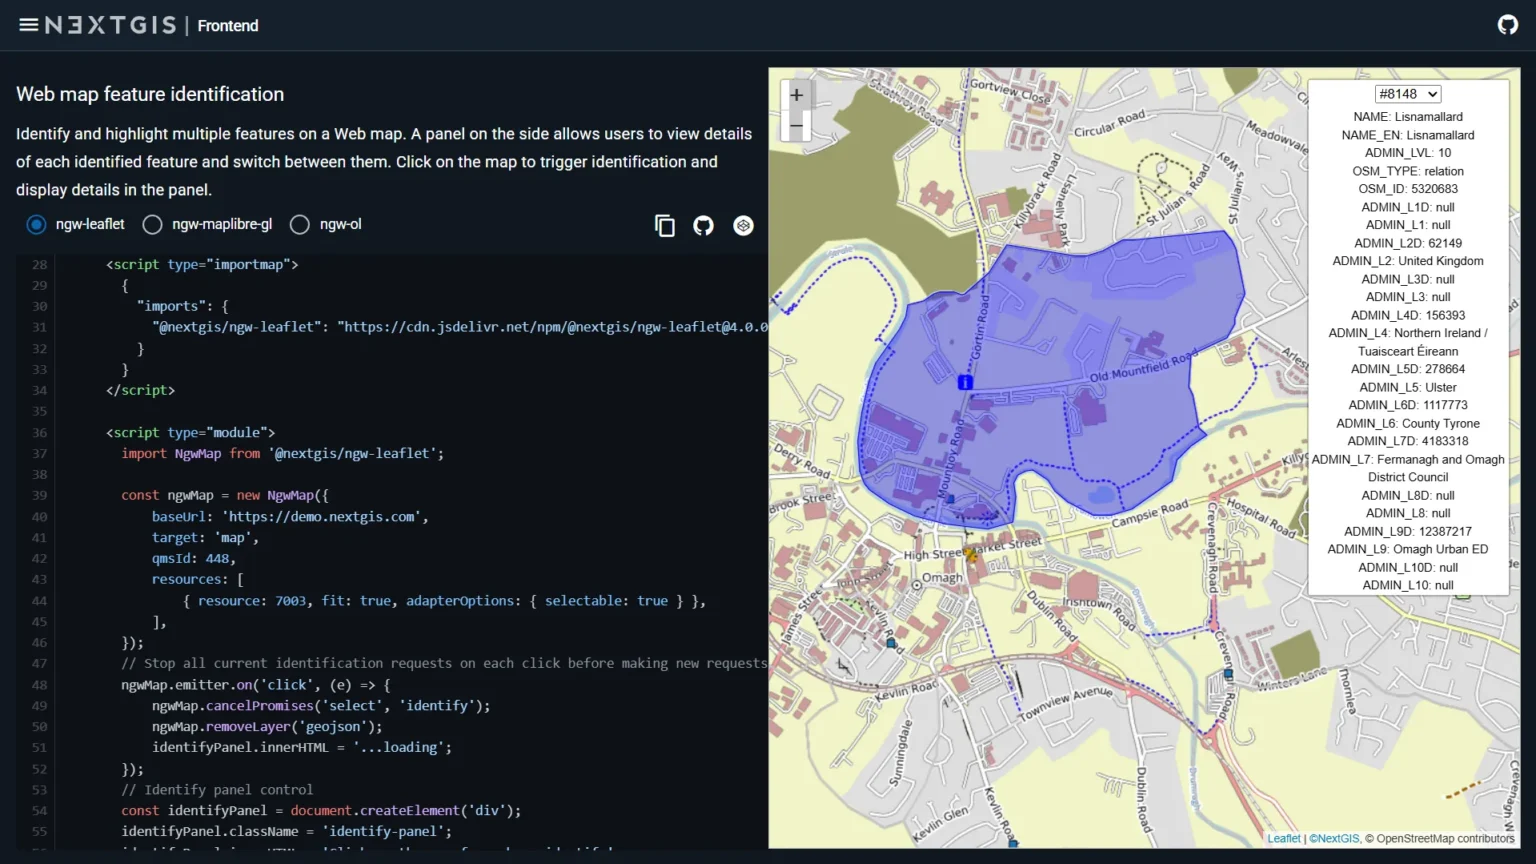Click the import NgwMap code line
Viewport: 1536px width, 864px height.
[x=283, y=454]
